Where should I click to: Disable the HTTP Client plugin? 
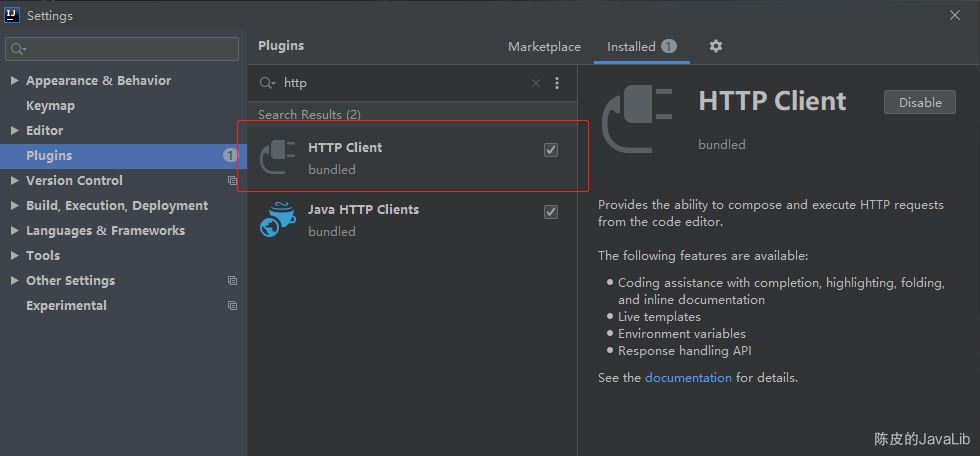920,102
